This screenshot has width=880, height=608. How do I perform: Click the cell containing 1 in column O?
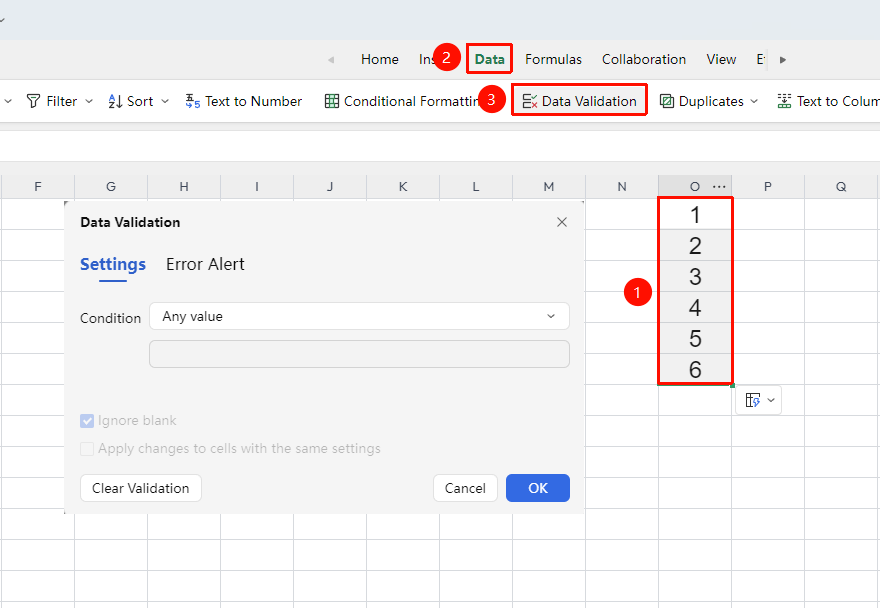(695, 214)
